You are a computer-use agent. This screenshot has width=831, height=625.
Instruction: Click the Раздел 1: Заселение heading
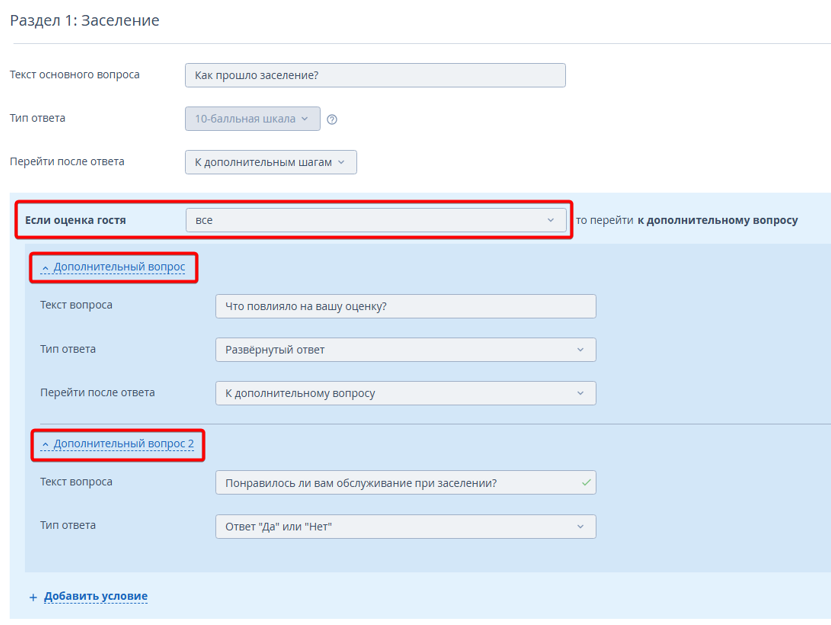click(x=85, y=20)
